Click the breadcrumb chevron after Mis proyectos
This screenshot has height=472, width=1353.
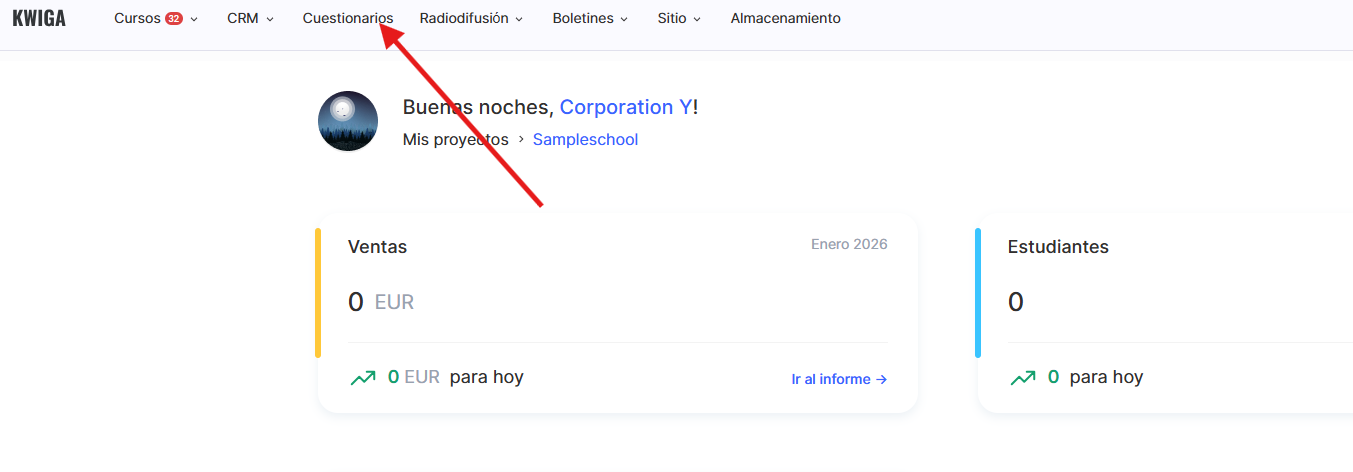(x=521, y=140)
